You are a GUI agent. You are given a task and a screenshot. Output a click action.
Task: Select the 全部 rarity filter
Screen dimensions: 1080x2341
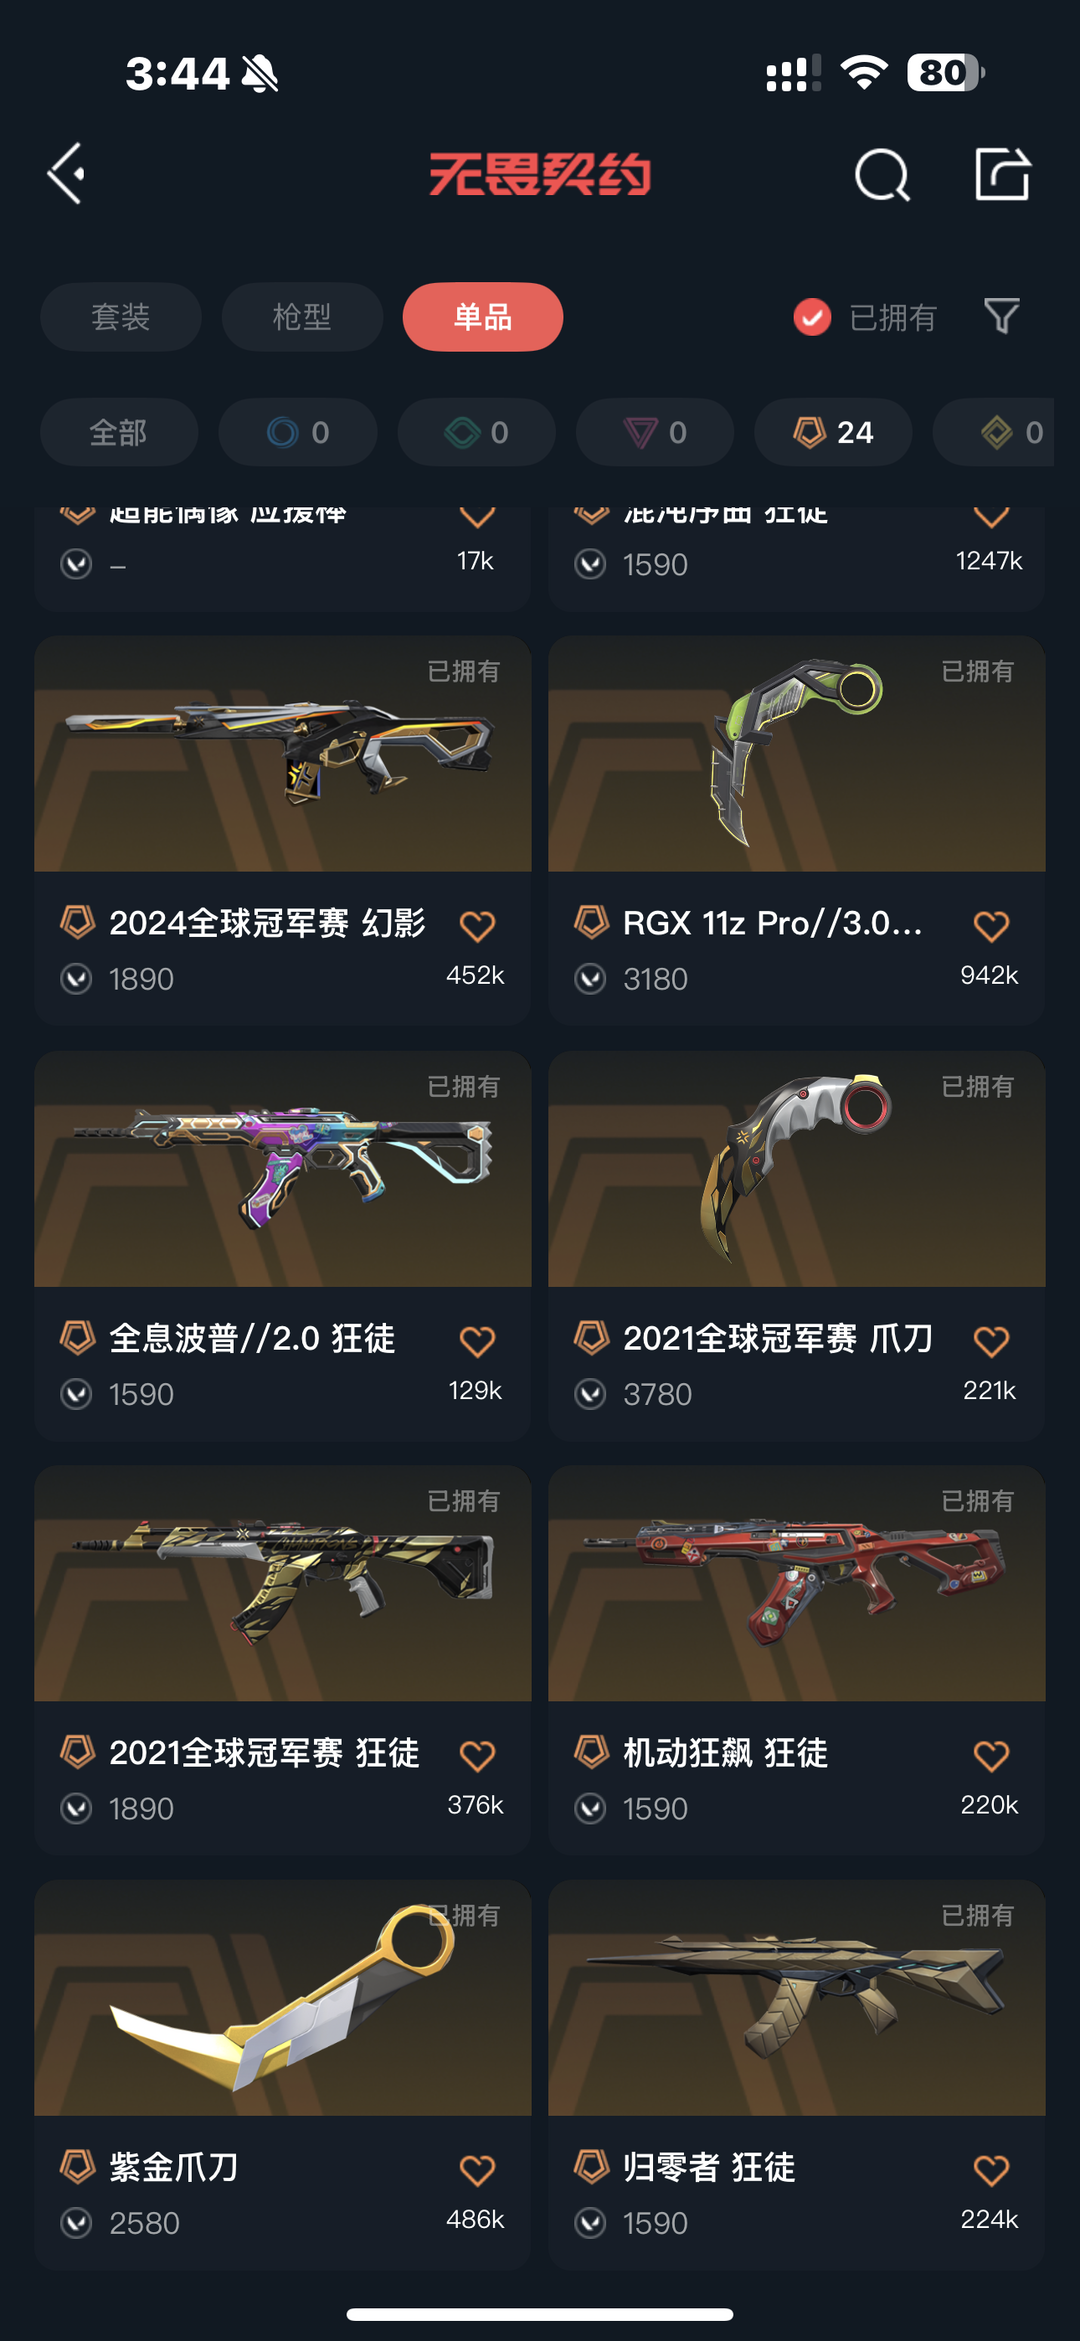[119, 432]
